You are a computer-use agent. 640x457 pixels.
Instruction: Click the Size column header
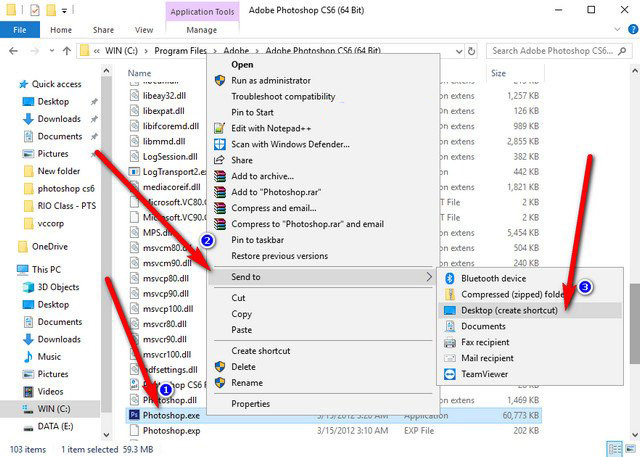click(x=498, y=73)
